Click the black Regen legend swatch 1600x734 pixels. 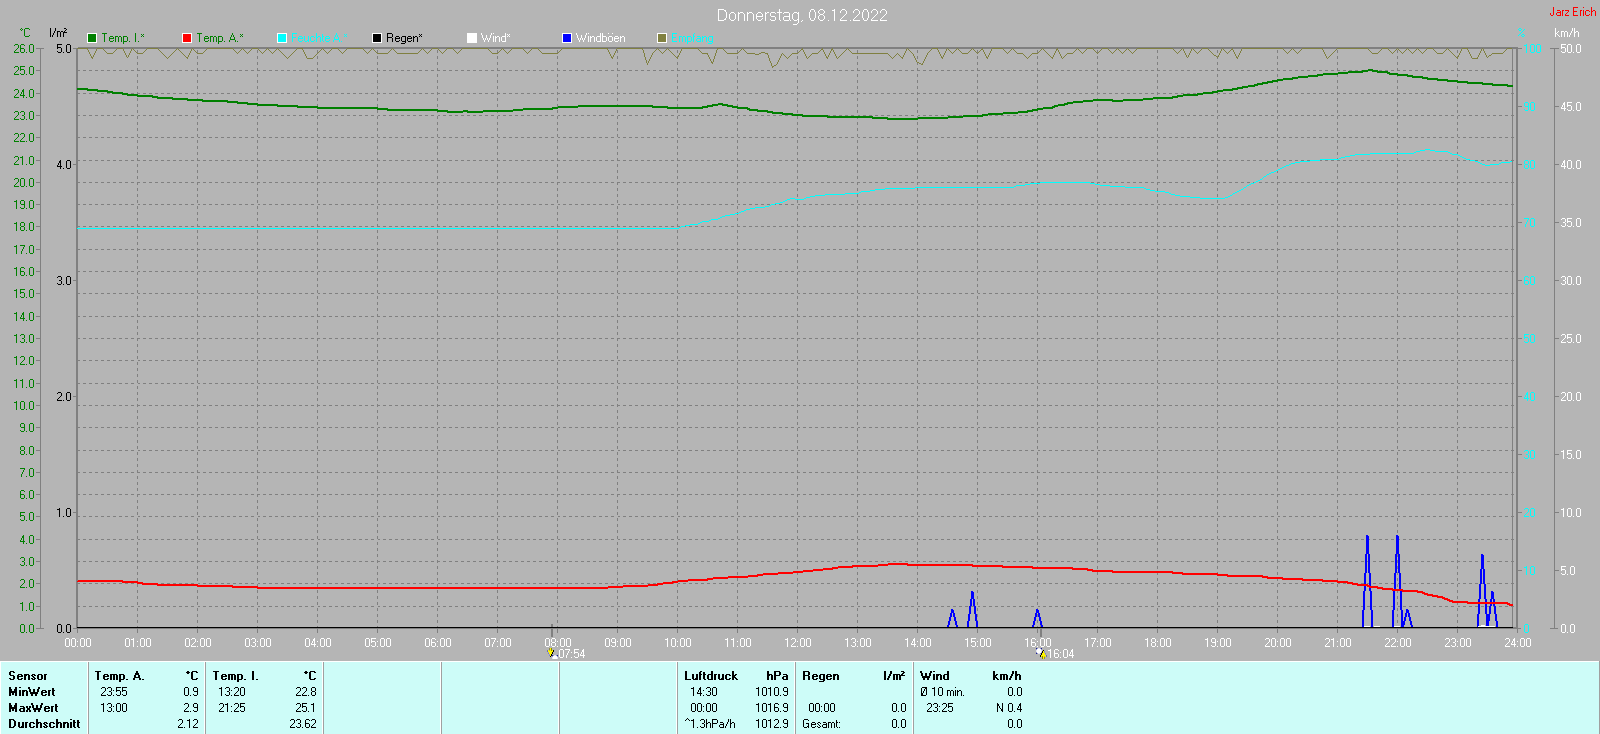click(377, 38)
